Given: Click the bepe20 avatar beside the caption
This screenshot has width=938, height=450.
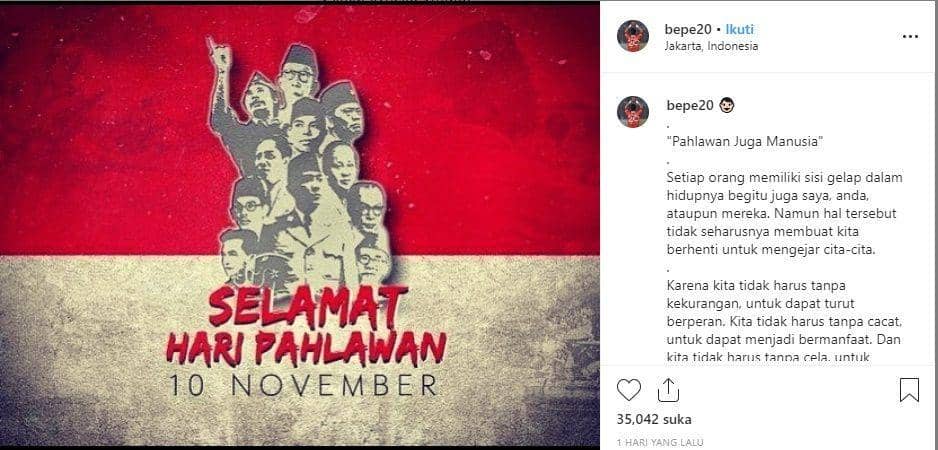Looking at the screenshot, I should tap(633, 112).
